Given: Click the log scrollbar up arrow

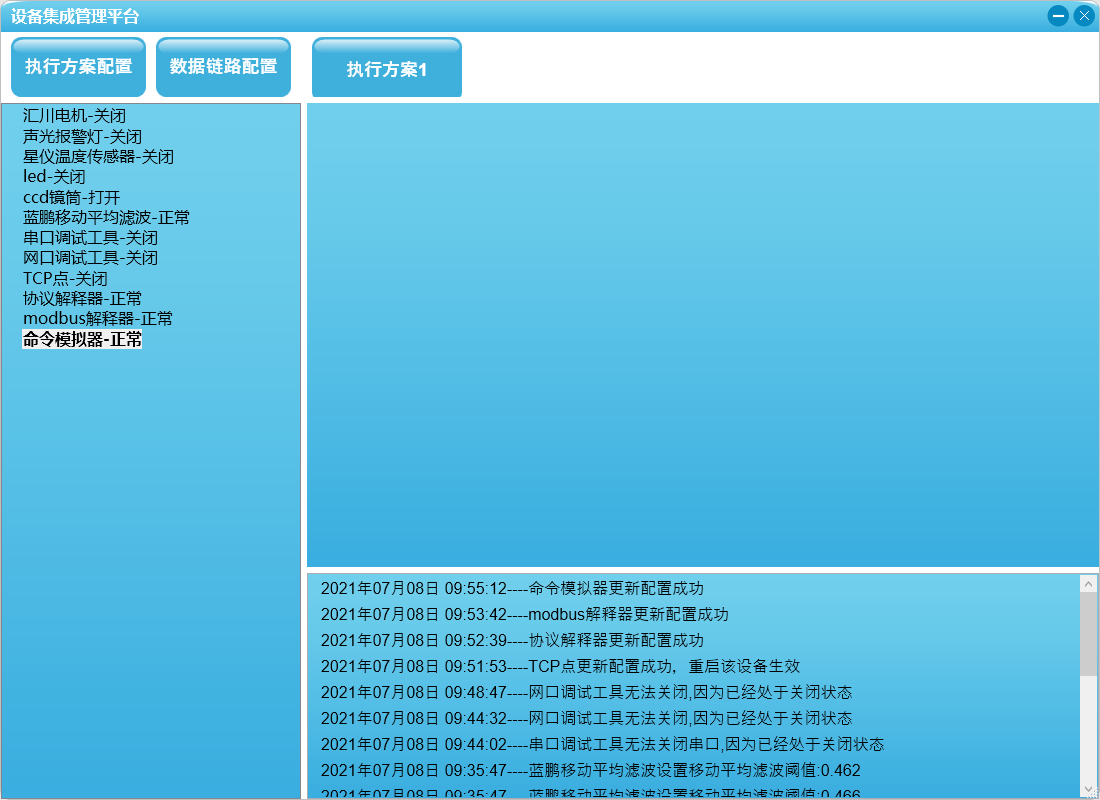Looking at the screenshot, I should click(x=1088, y=584).
